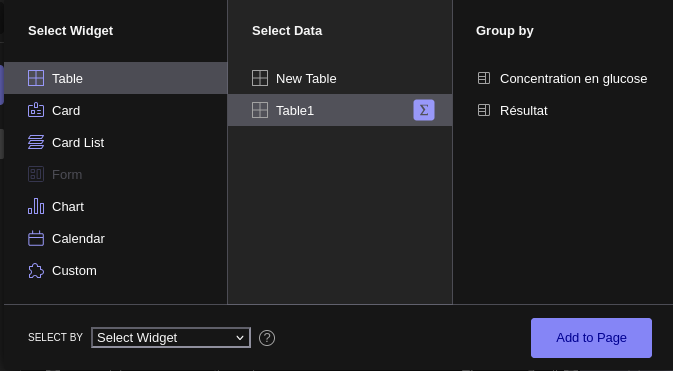Click the Card List stacked icon

[36, 142]
